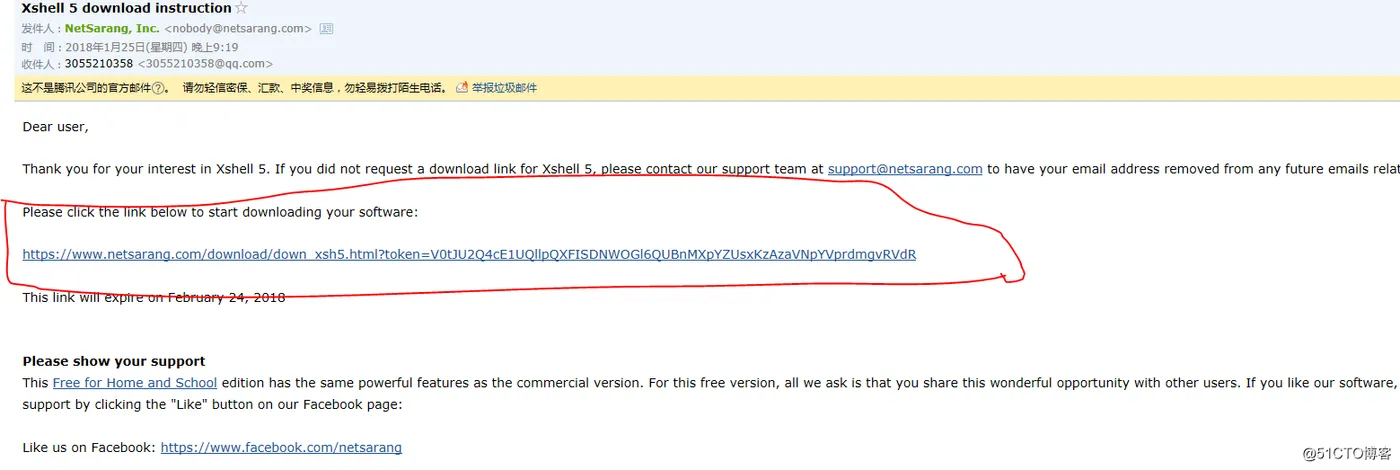Image resolution: width=1400 pixels, height=470 pixels.
Task: Click the 51CTO博客 watermark
Action: (1346, 453)
